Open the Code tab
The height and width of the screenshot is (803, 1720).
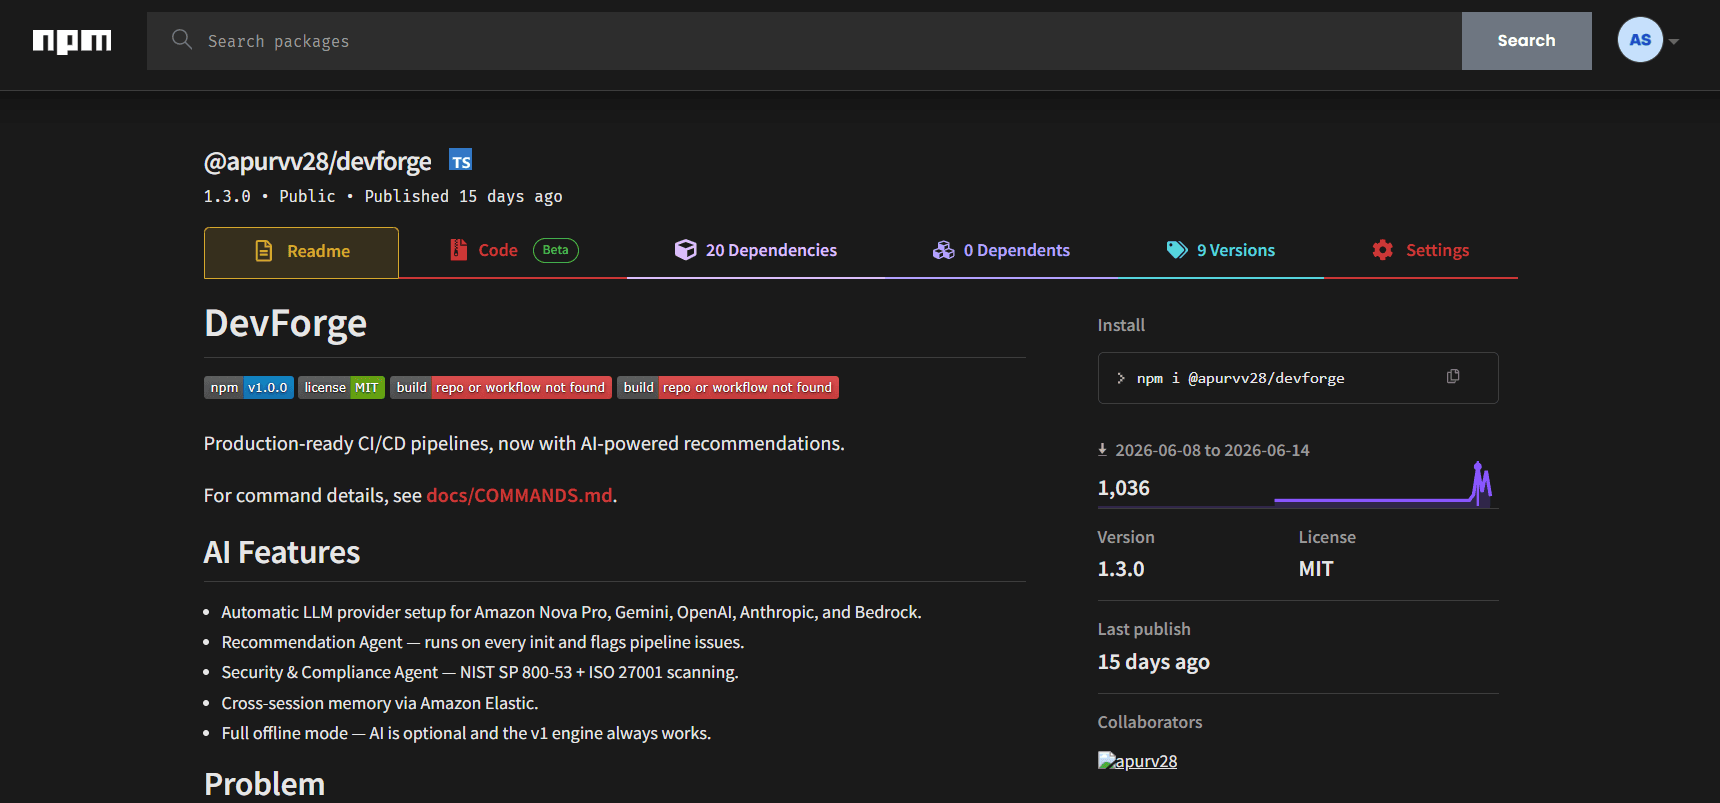[513, 251]
